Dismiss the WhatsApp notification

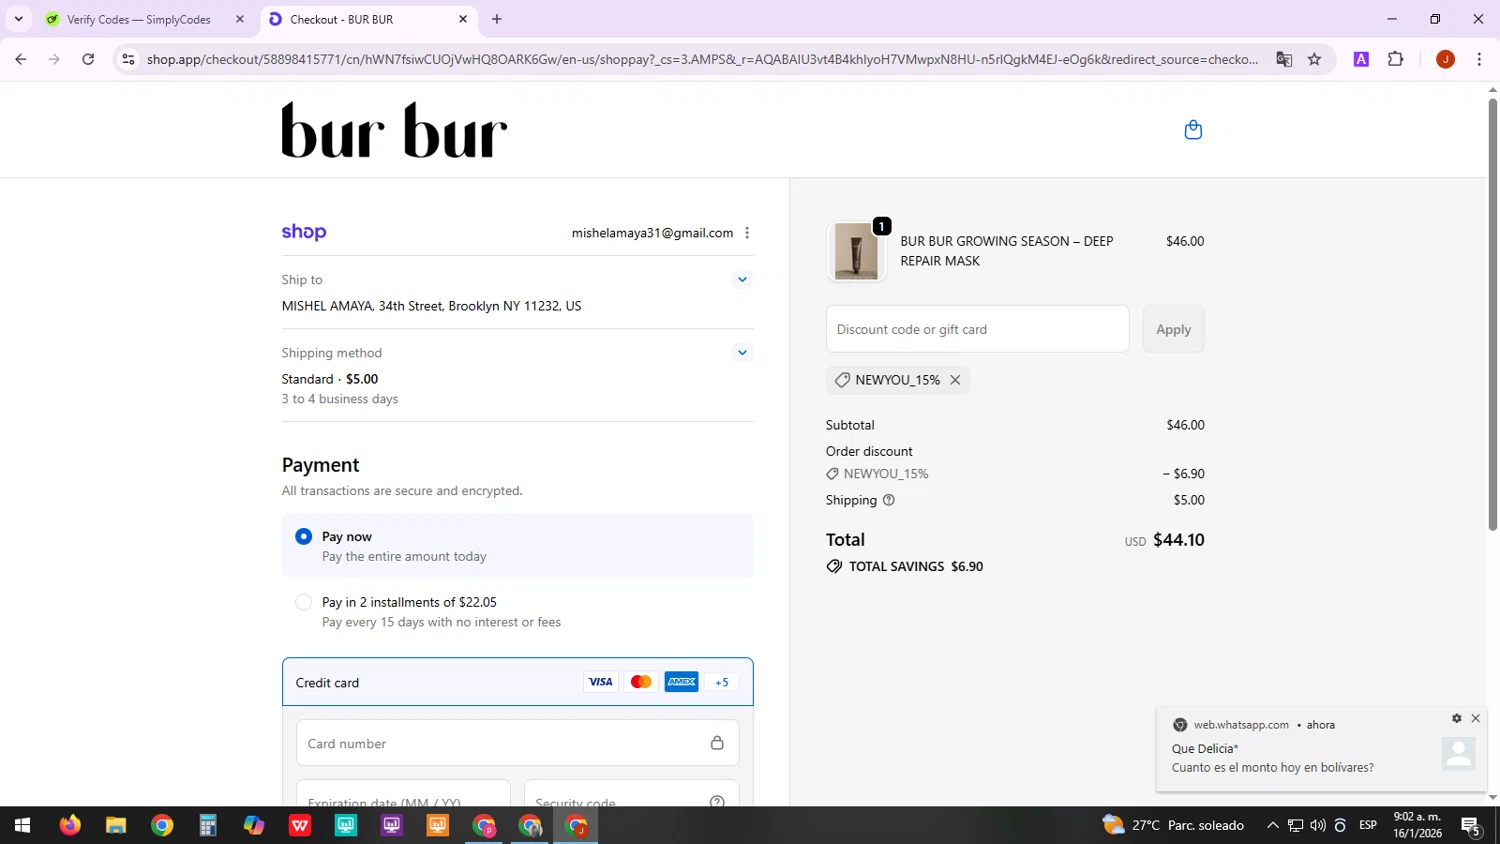click(1475, 718)
